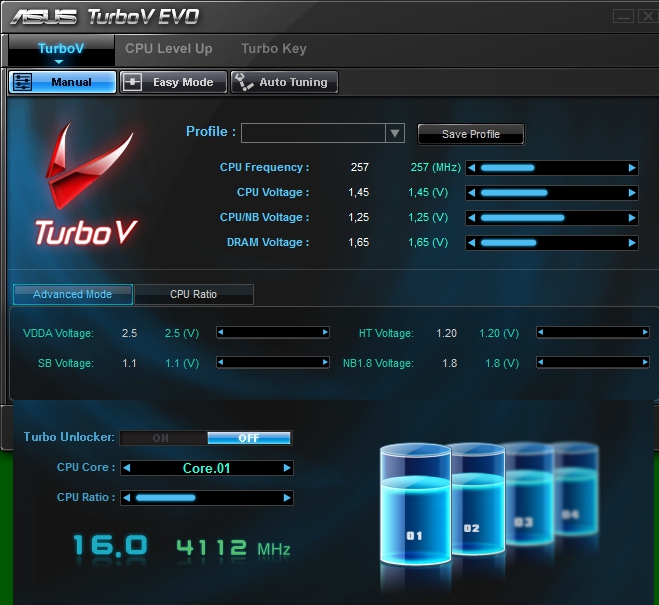Click the SB Voltage slider track
659x605 pixels.
pyautogui.click(x=273, y=362)
